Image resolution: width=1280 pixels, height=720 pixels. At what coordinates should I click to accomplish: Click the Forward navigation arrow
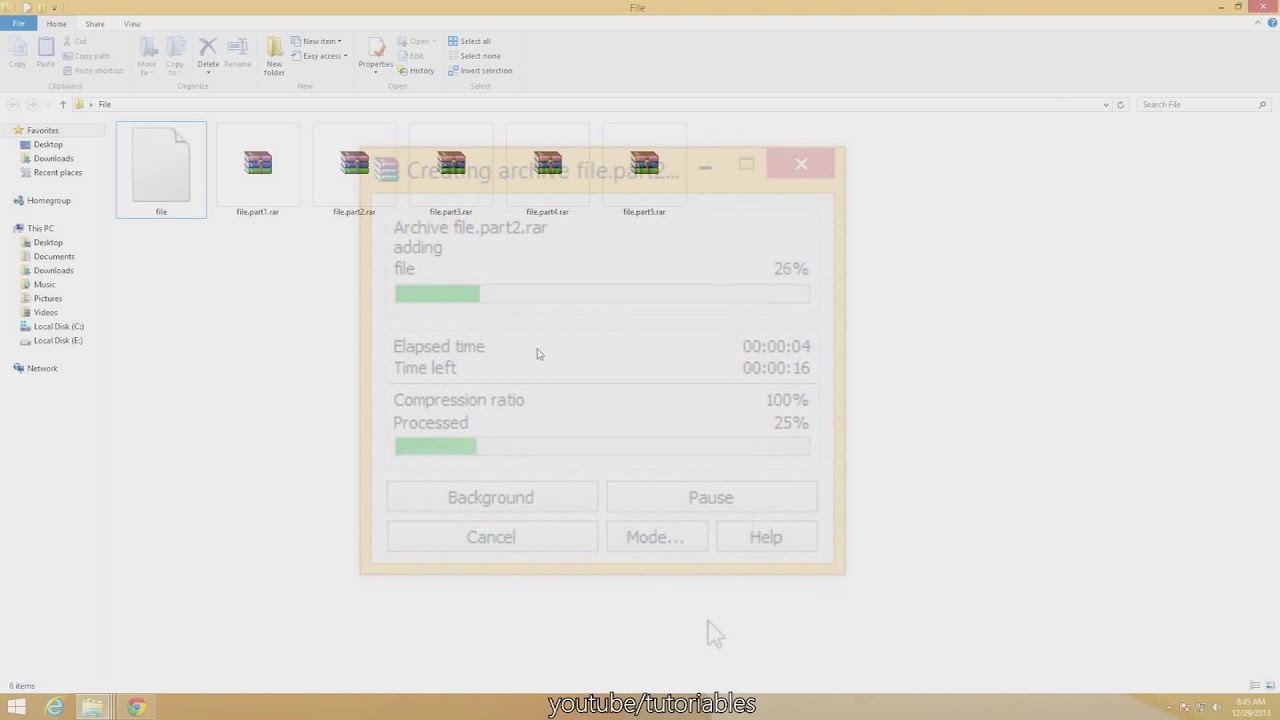coord(32,104)
